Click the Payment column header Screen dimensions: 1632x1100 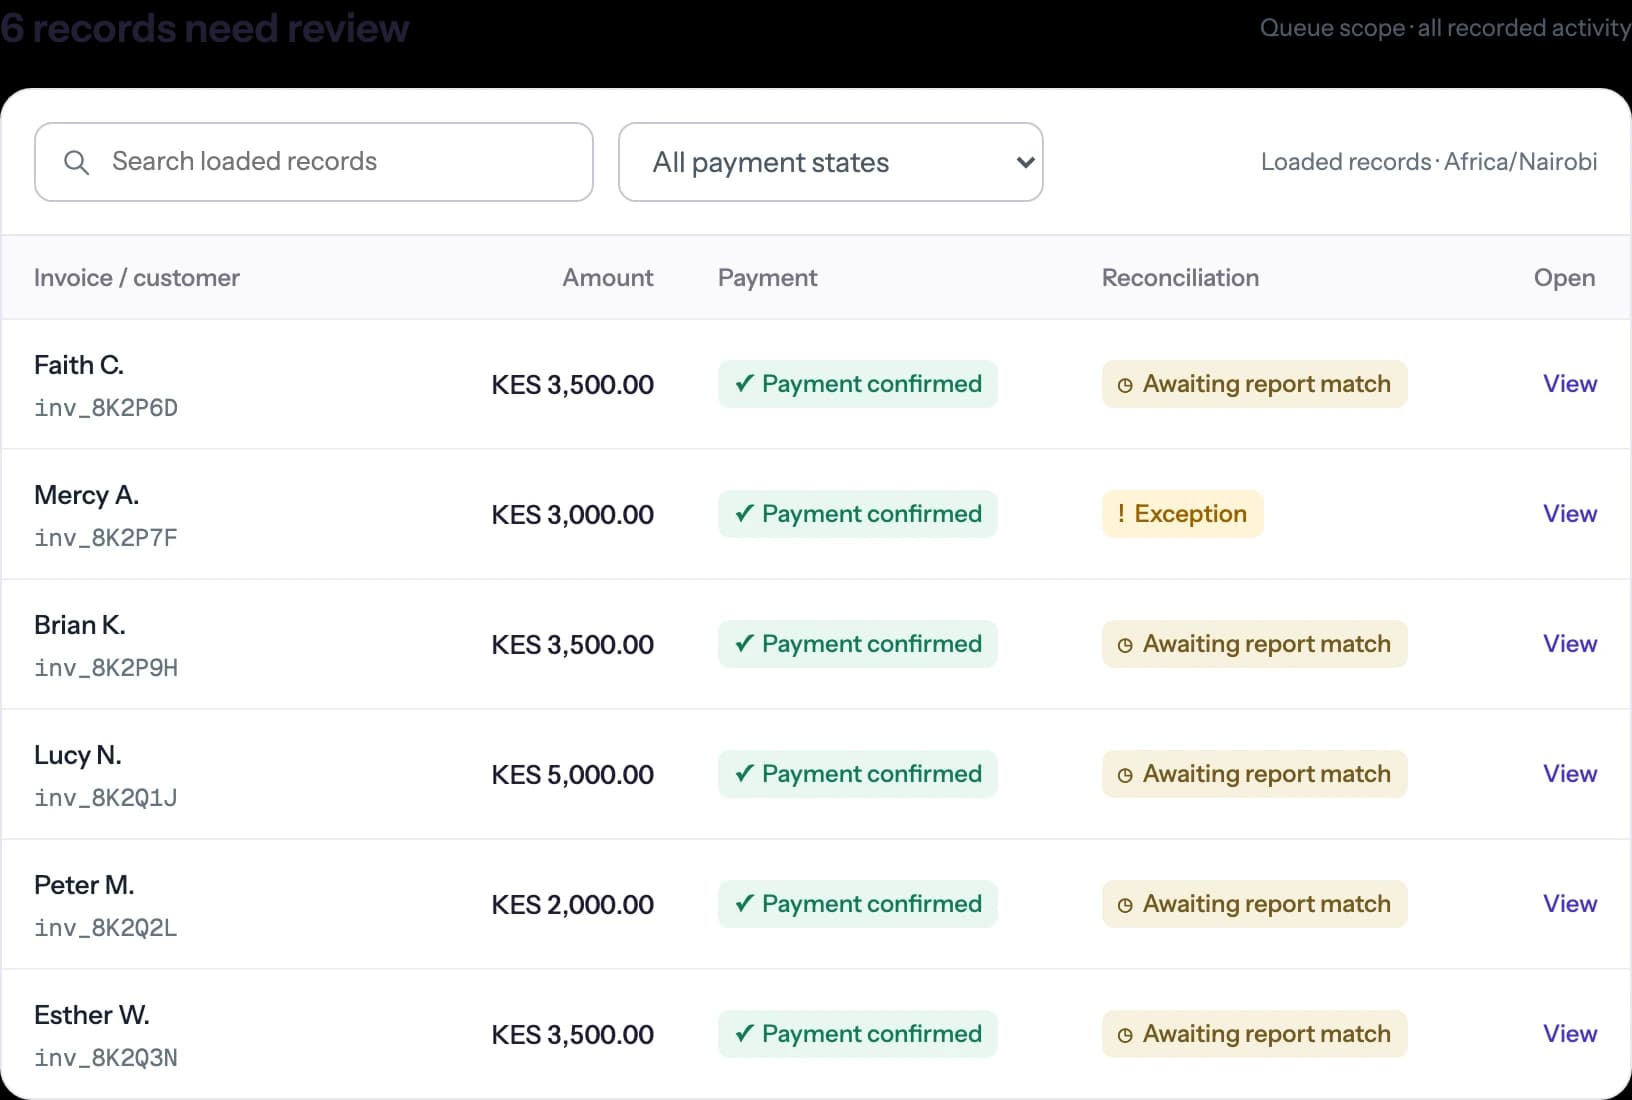[x=768, y=278]
